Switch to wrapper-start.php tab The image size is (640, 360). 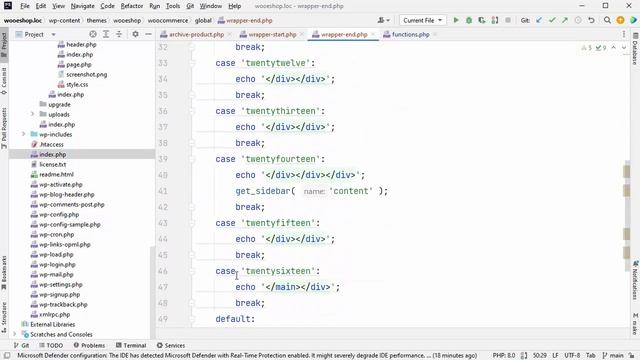click(272, 35)
